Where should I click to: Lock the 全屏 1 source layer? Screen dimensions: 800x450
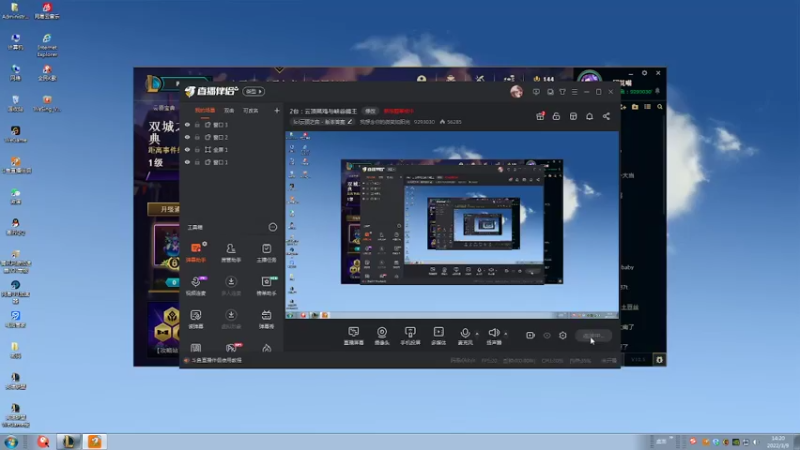click(x=197, y=149)
